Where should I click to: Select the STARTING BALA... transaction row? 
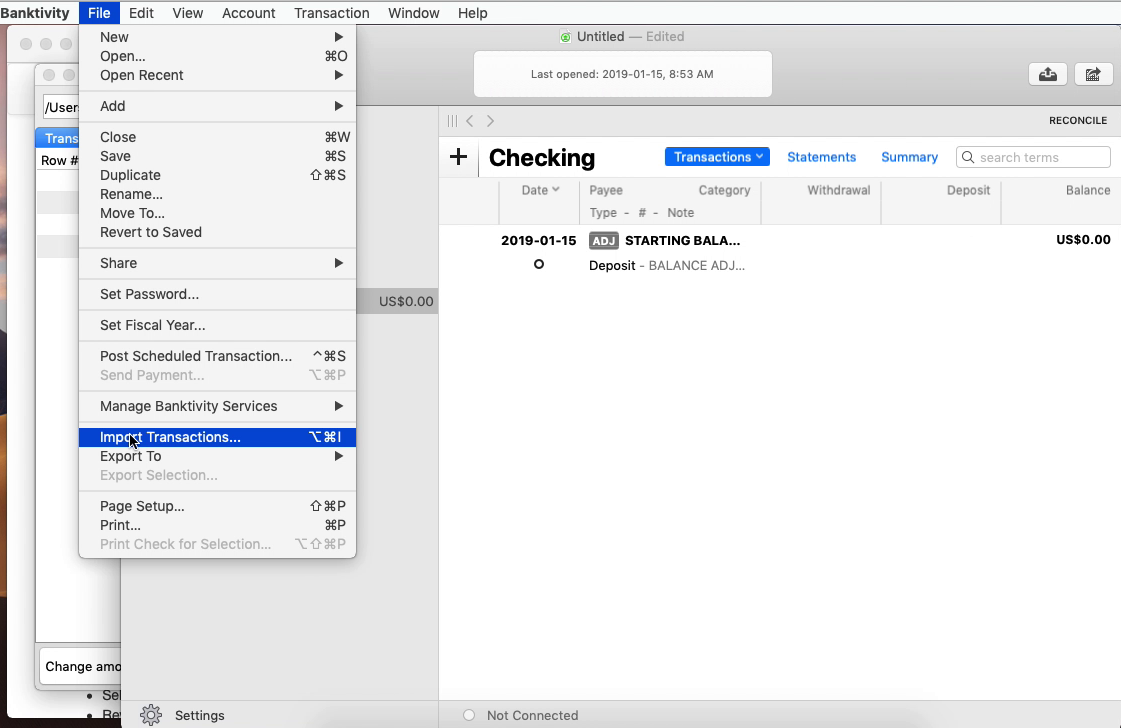click(779, 252)
